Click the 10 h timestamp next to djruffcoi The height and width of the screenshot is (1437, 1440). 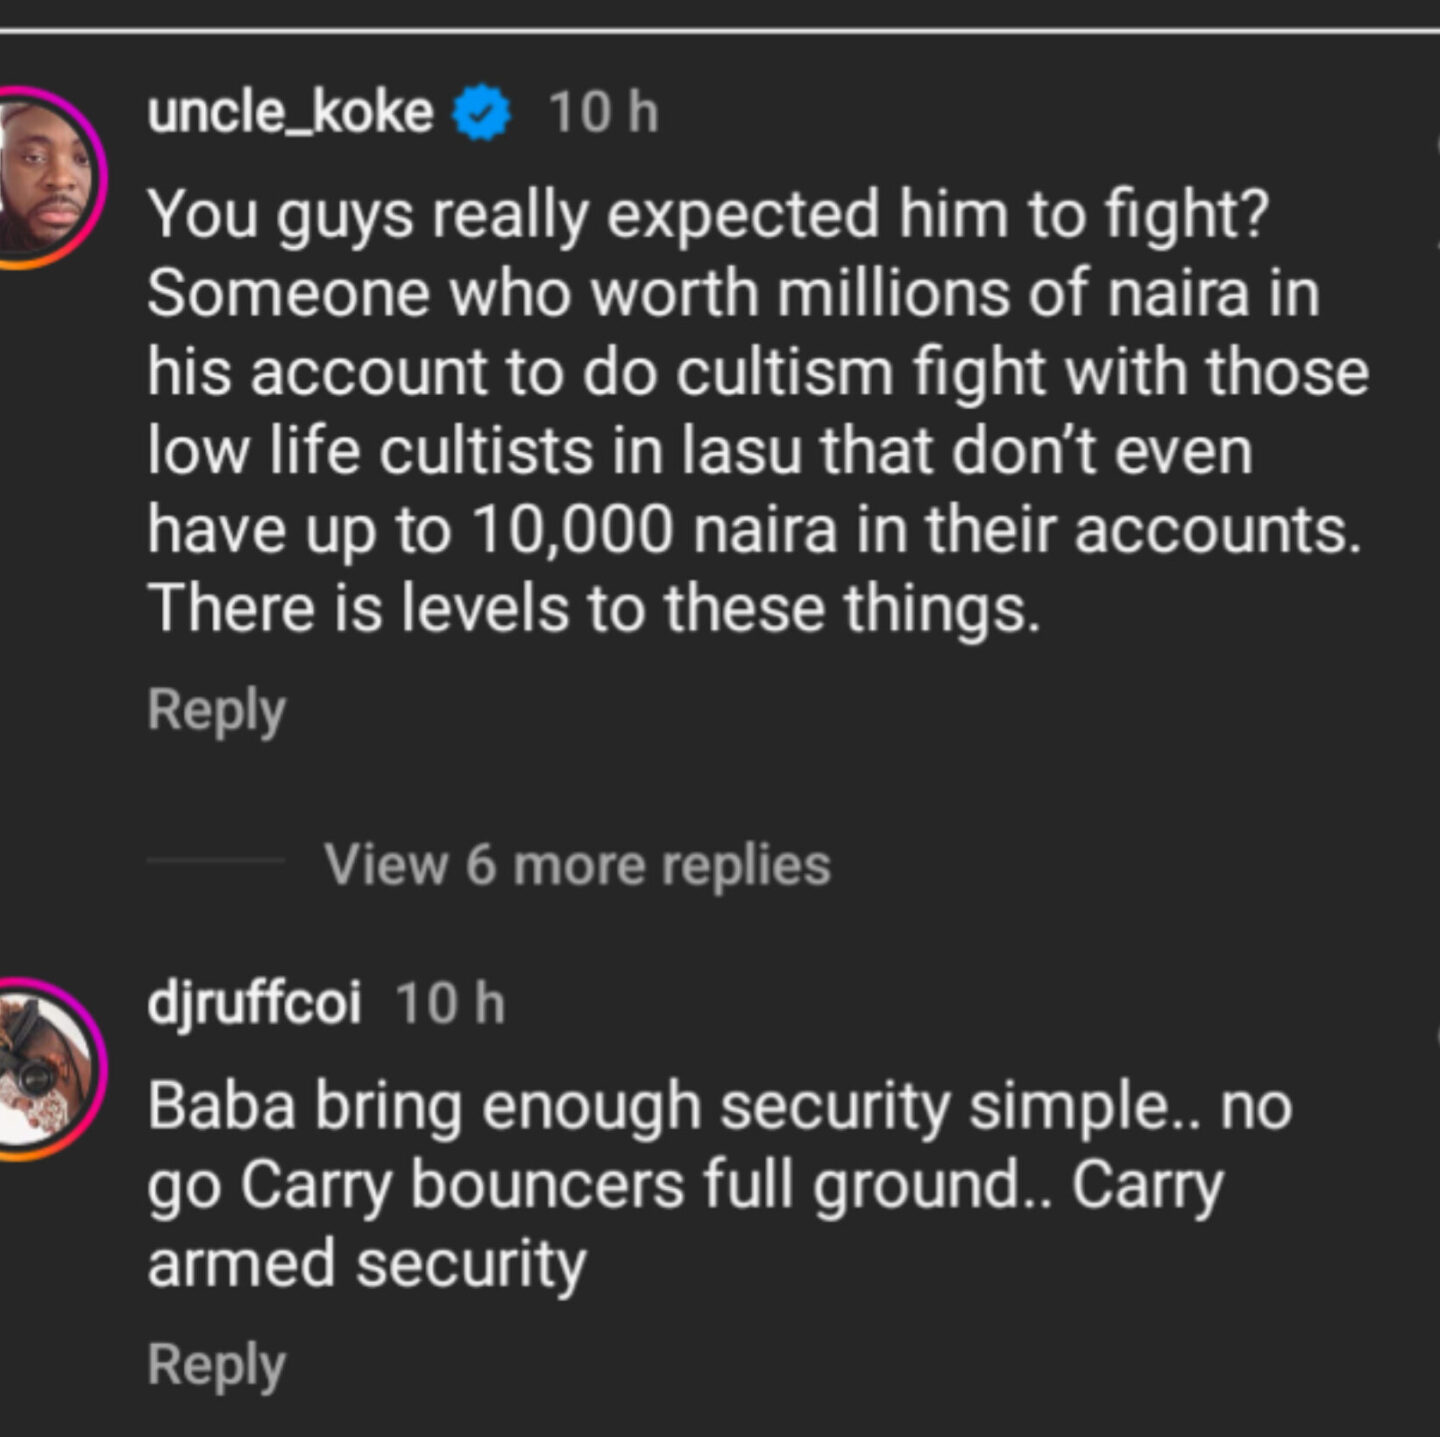[450, 1003]
